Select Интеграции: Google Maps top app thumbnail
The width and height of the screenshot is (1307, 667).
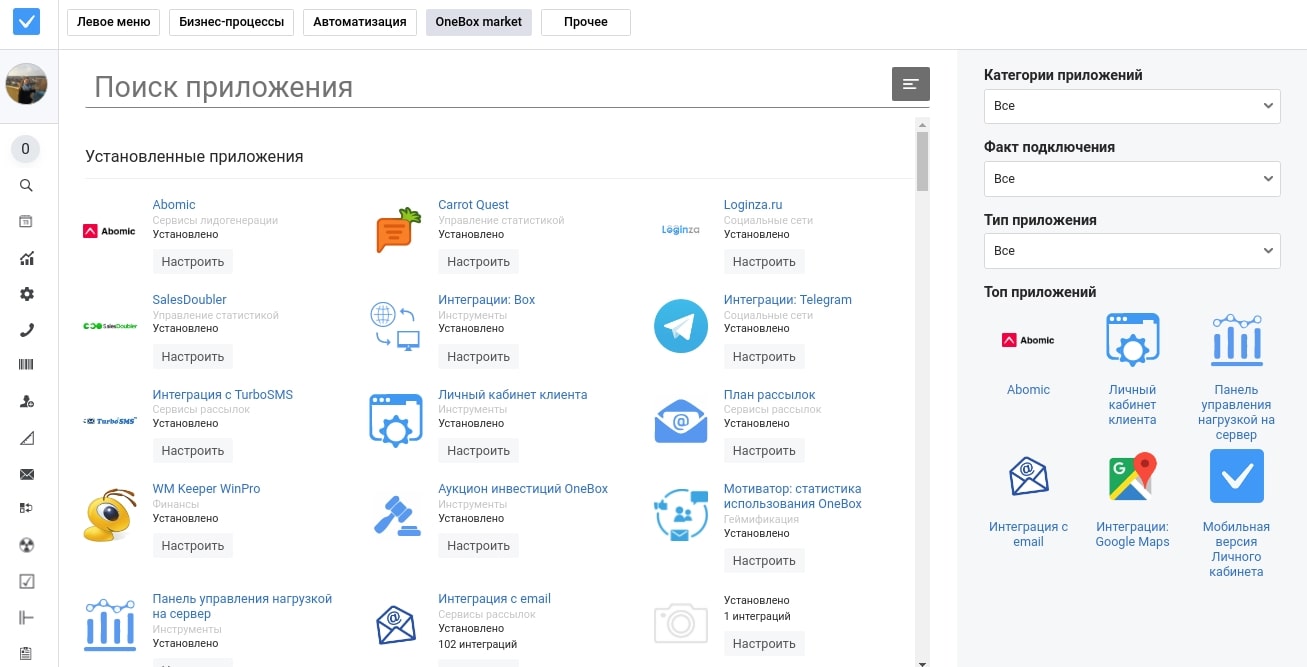point(1132,477)
